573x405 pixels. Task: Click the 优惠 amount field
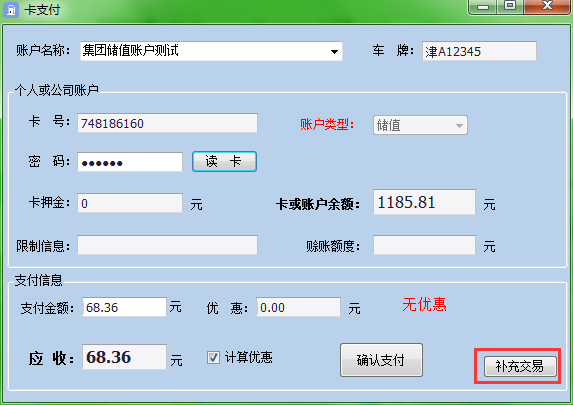[x=298, y=307]
